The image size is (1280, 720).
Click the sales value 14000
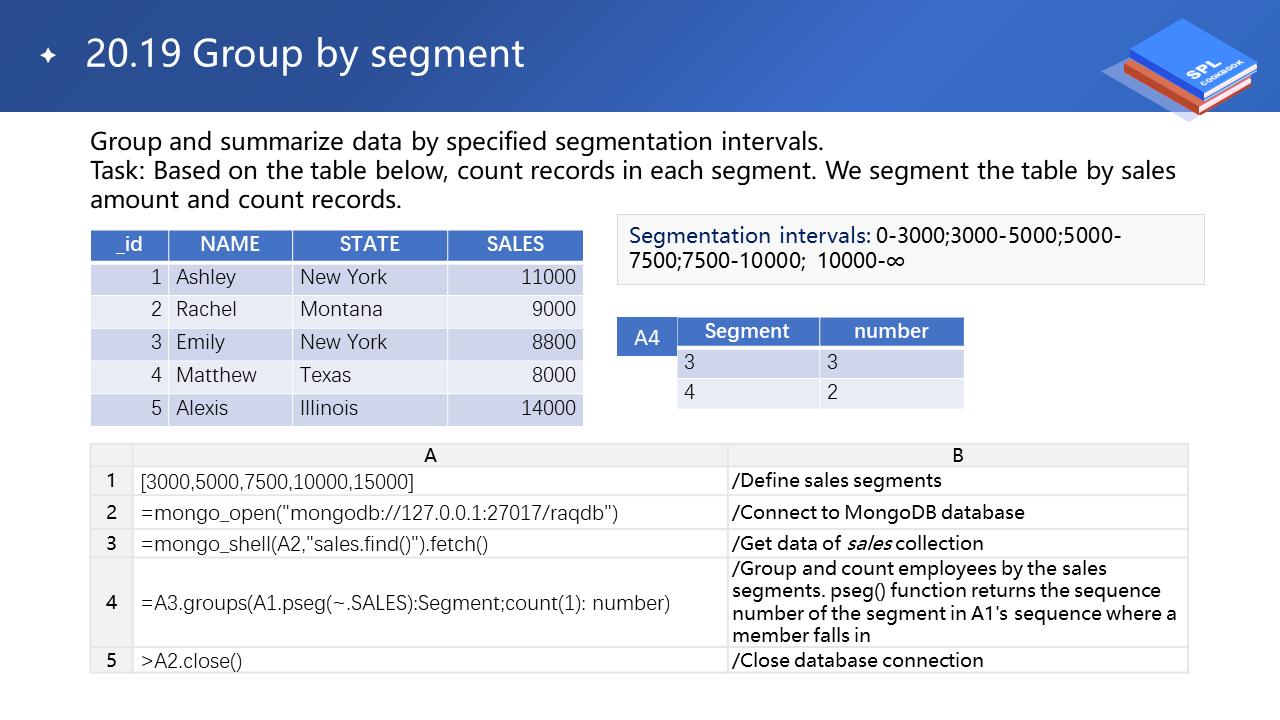click(515, 408)
